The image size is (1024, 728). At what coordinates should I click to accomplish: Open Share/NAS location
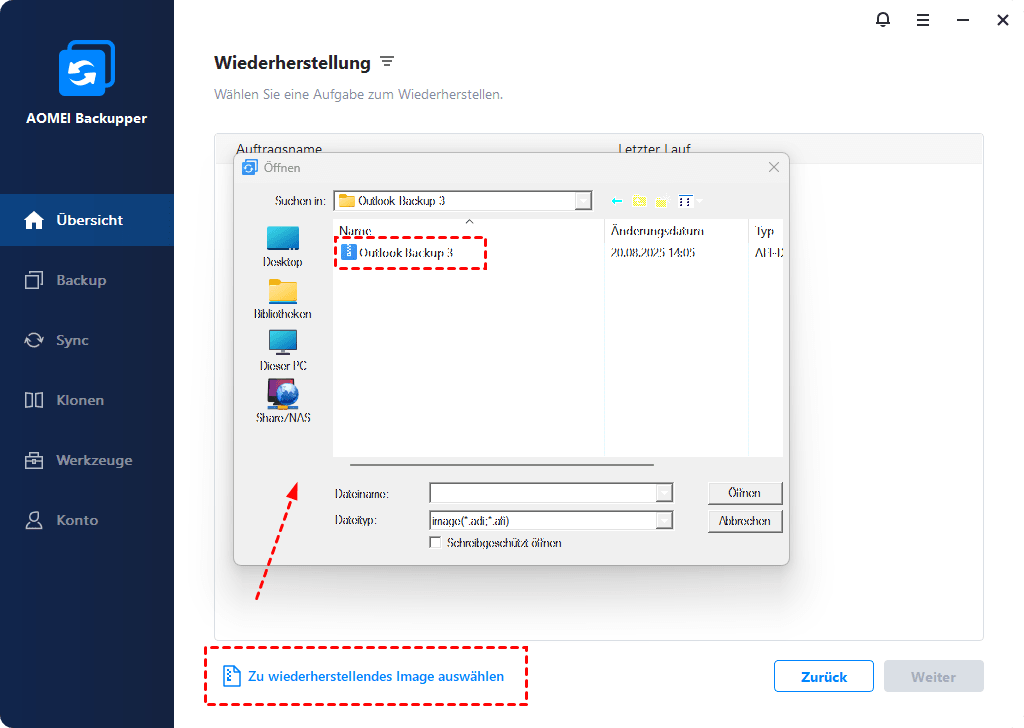[283, 402]
